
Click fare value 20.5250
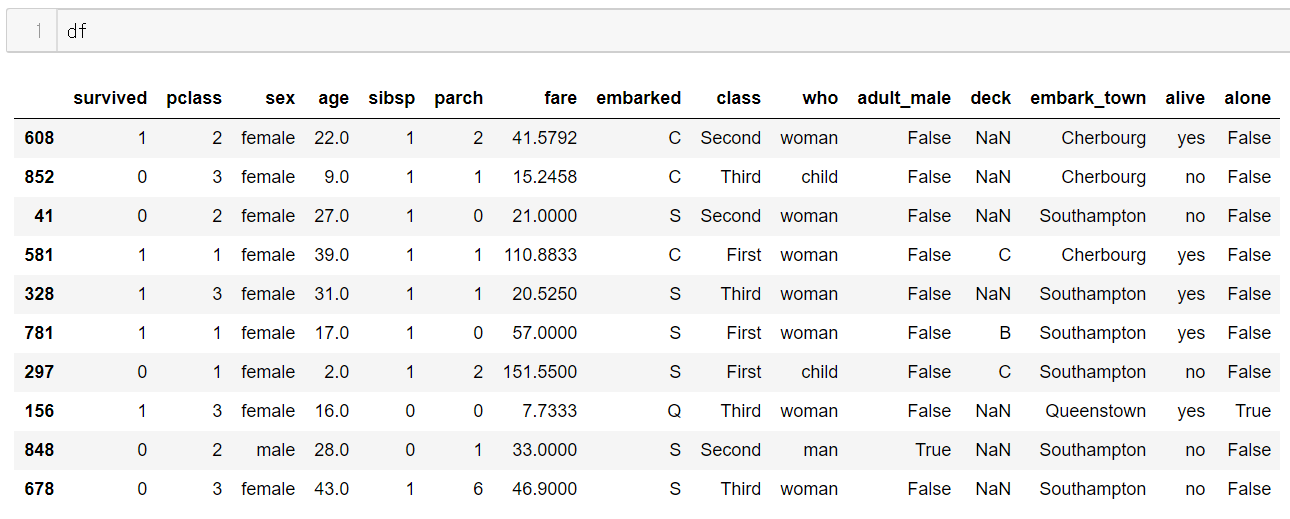(x=546, y=294)
